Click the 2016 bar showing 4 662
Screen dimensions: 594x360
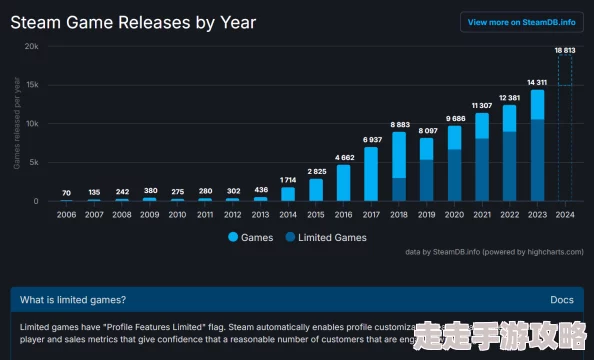[x=343, y=183]
